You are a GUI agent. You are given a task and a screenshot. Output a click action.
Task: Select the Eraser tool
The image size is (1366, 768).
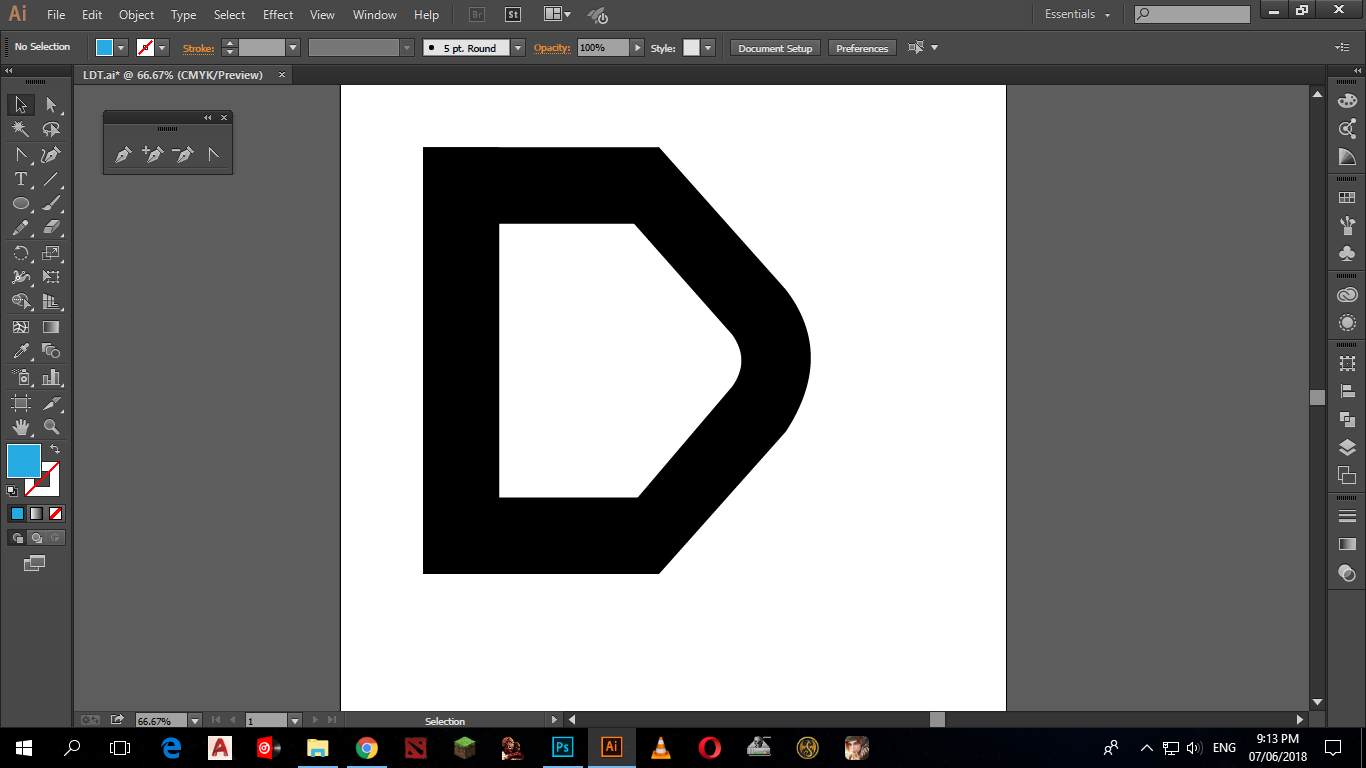[52, 228]
